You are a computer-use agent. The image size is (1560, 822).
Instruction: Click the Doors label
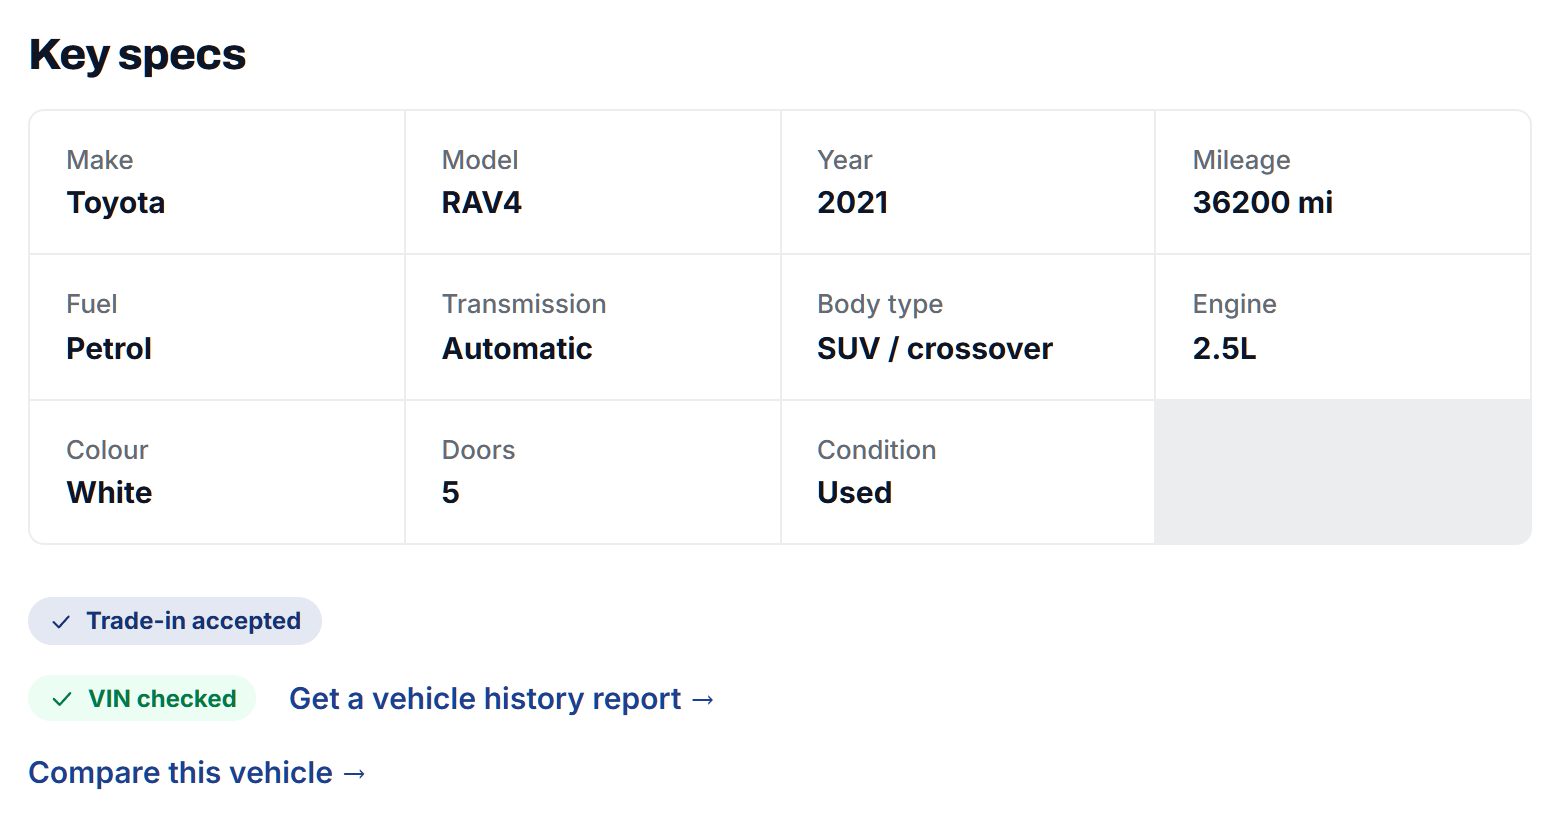click(x=479, y=450)
